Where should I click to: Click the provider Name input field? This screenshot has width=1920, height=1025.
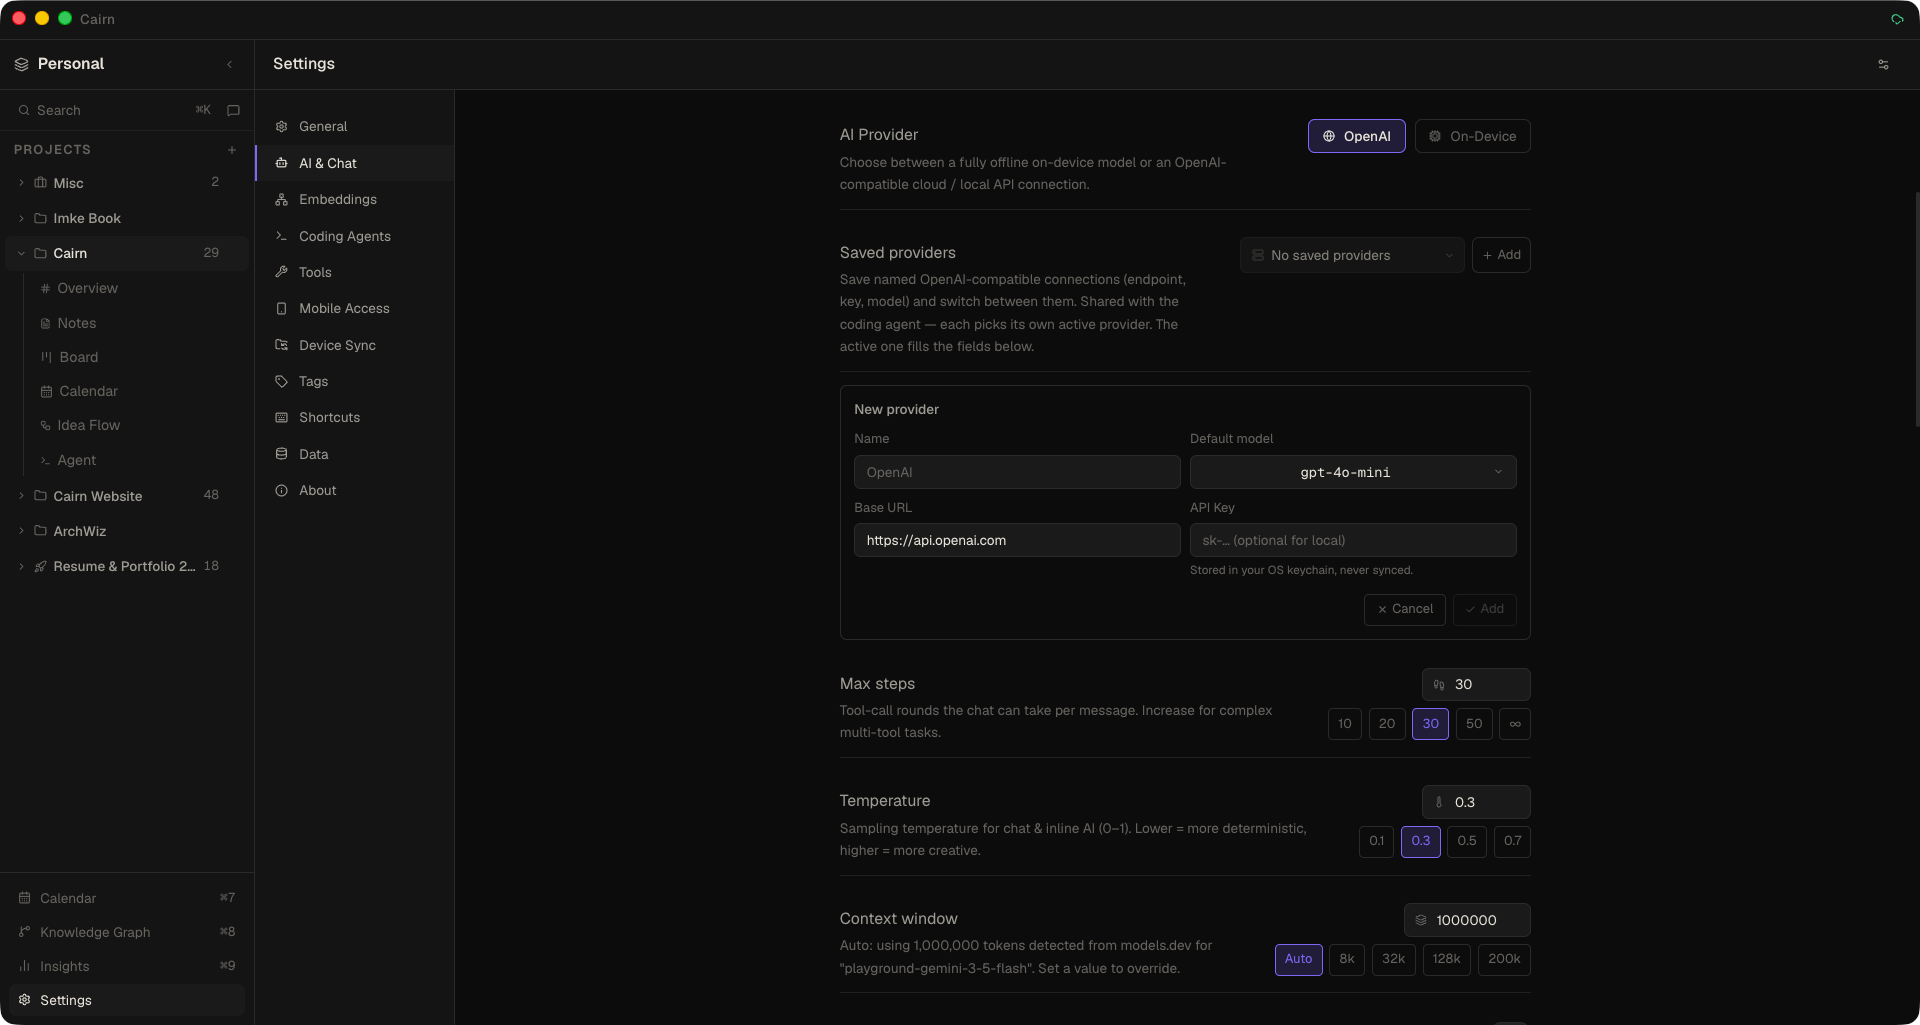coord(1017,472)
